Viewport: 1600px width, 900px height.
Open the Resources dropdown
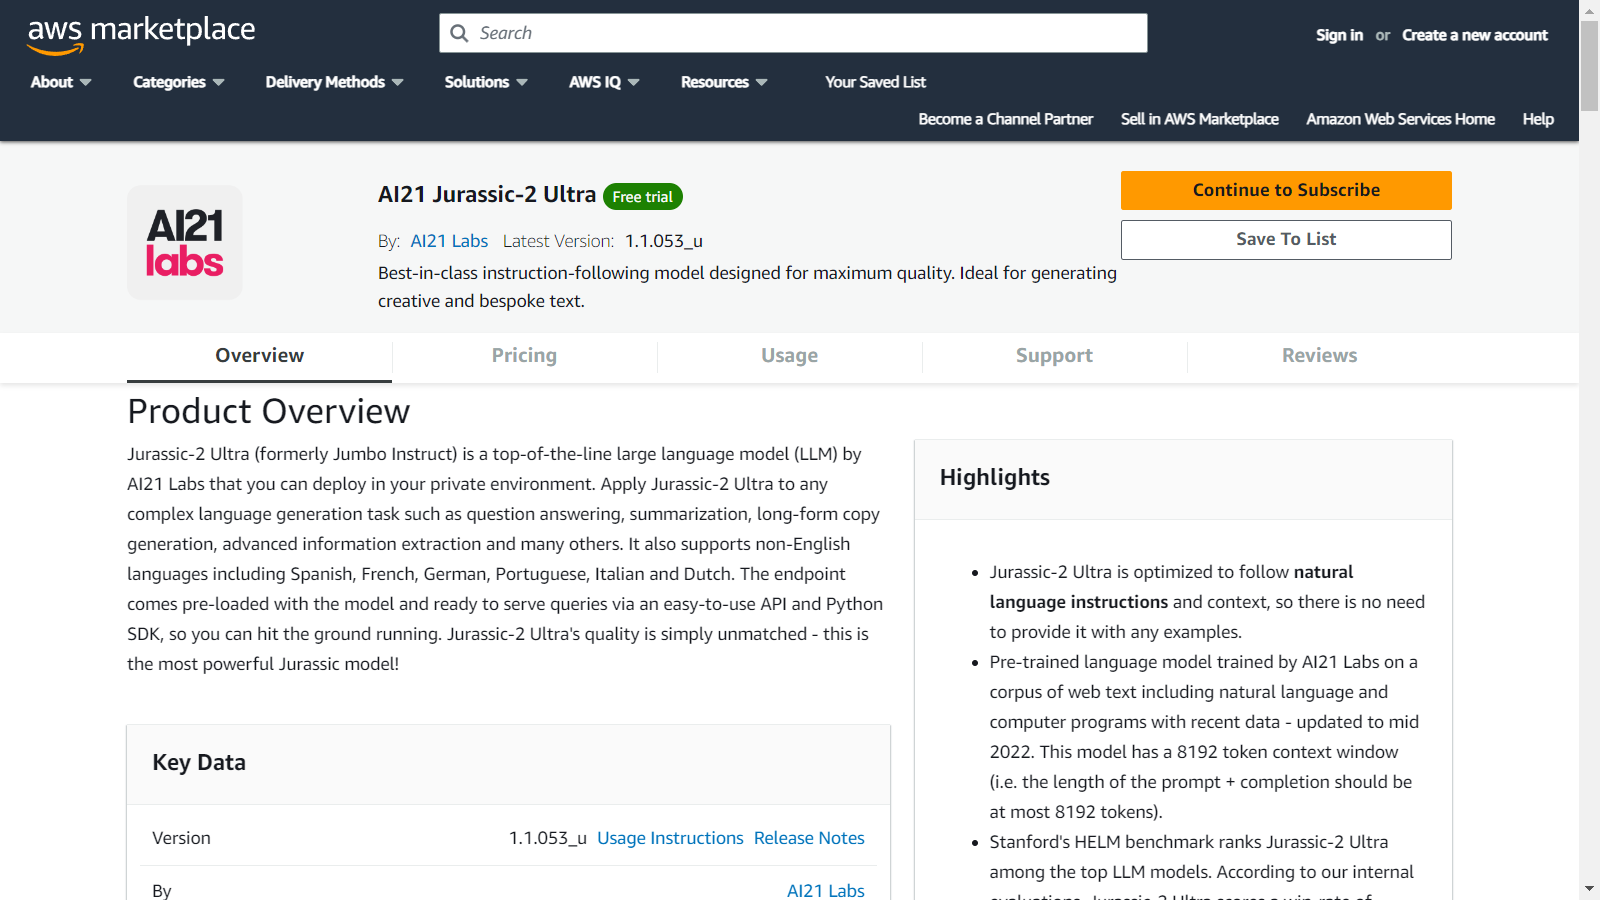pyautogui.click(x=724, y=82)
